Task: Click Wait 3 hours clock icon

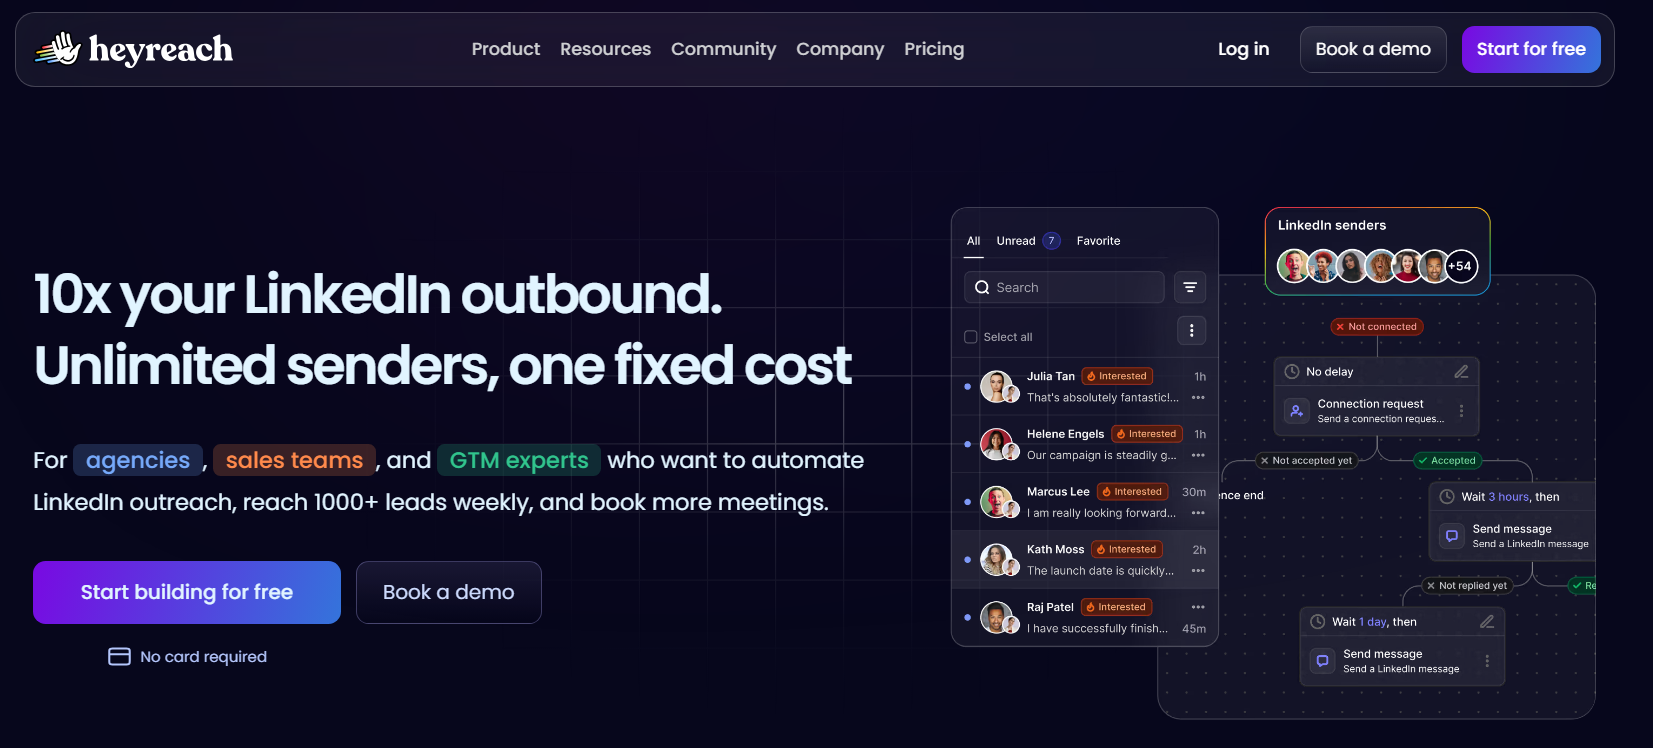Action: (1447, 496)
